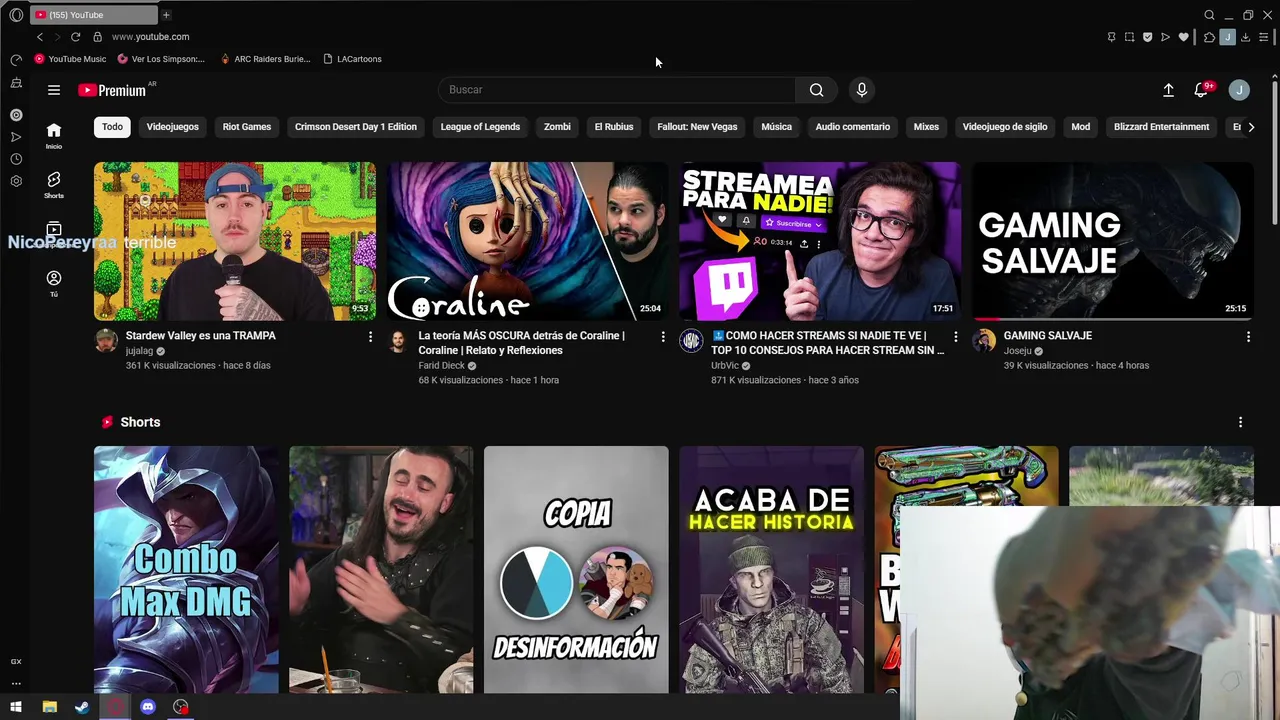Open the YouTube create upload icon
This screenshot has width=1280, height=720.
(1168, 90)
